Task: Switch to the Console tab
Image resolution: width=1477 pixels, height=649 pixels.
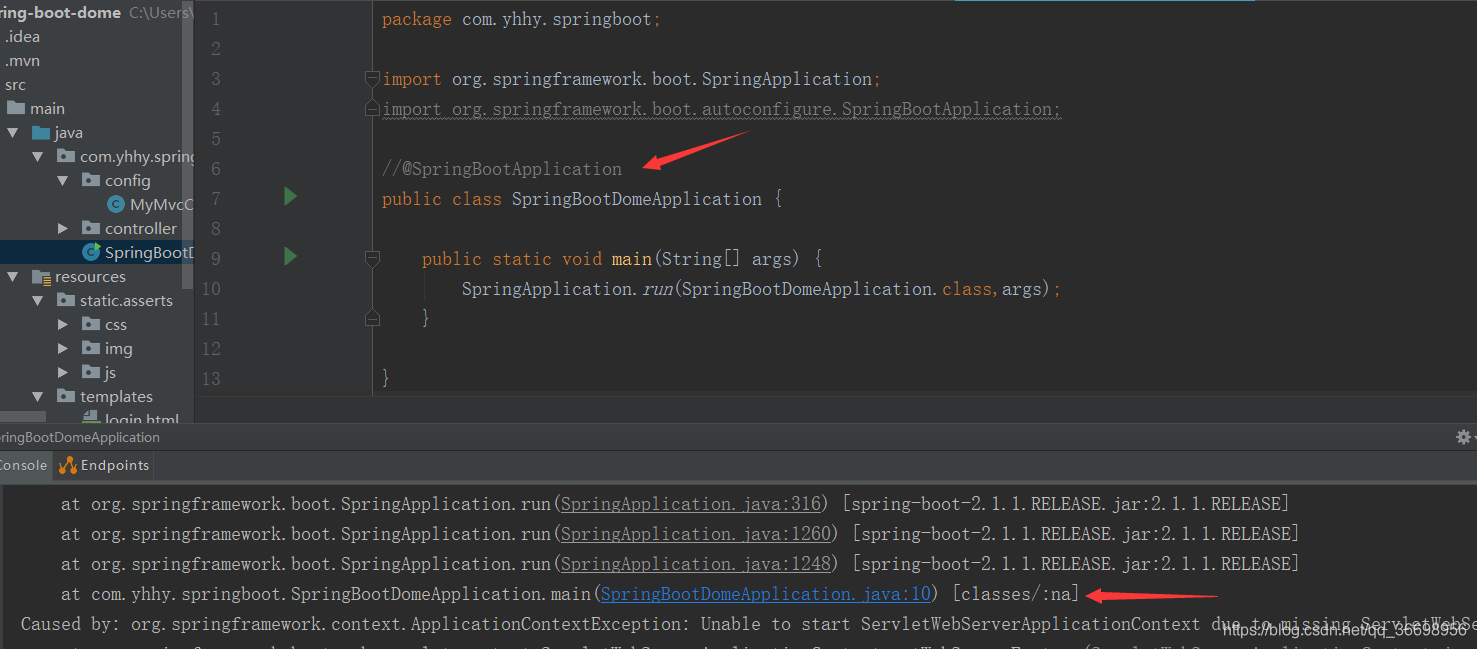Action: click(23, 465)
